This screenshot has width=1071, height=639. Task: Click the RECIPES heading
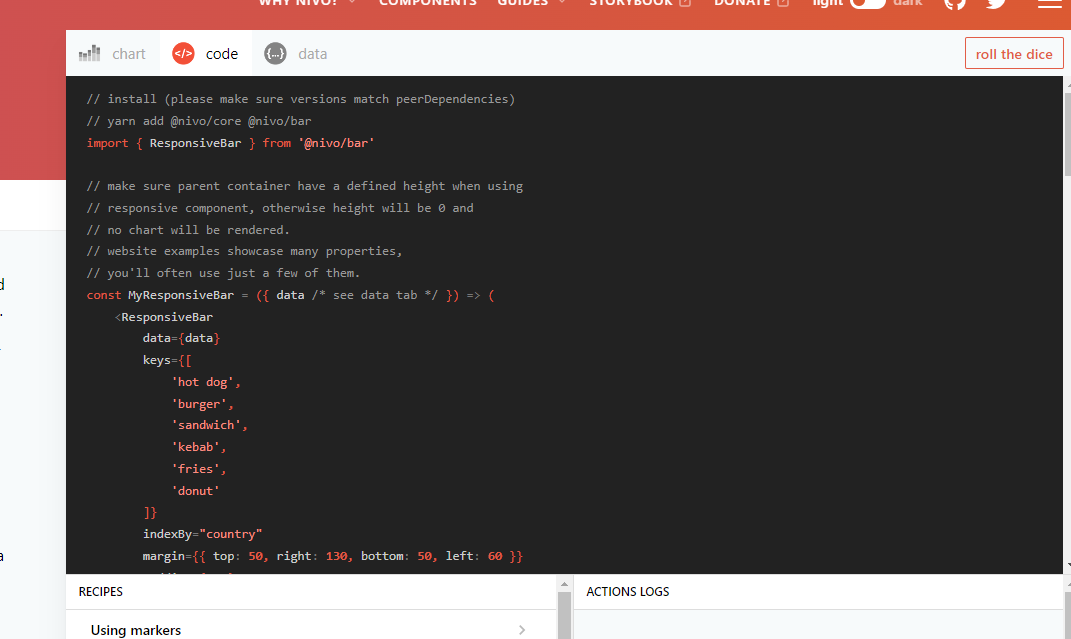[100, 592]
